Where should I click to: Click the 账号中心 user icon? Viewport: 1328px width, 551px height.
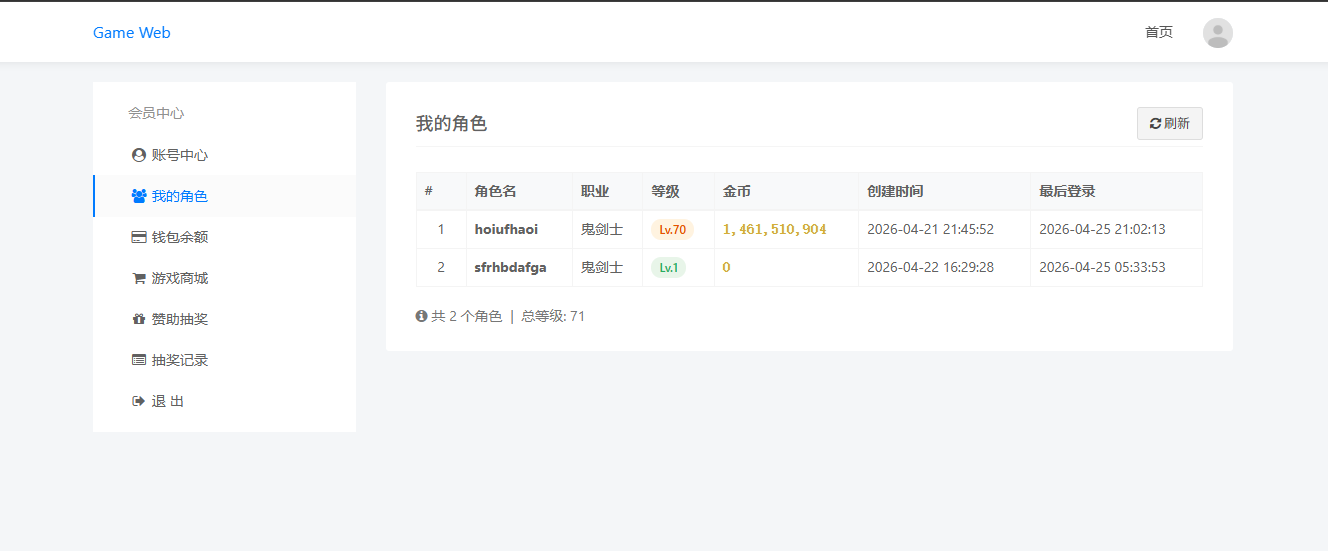pyautogui.click(x=139, y=155)
